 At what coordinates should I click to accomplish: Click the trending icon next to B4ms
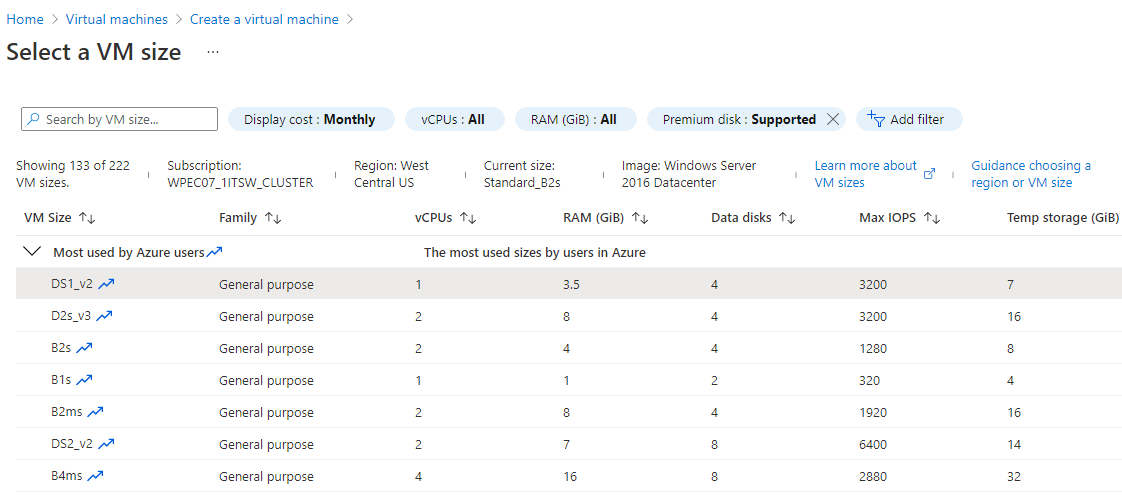[x=95, y=474]
